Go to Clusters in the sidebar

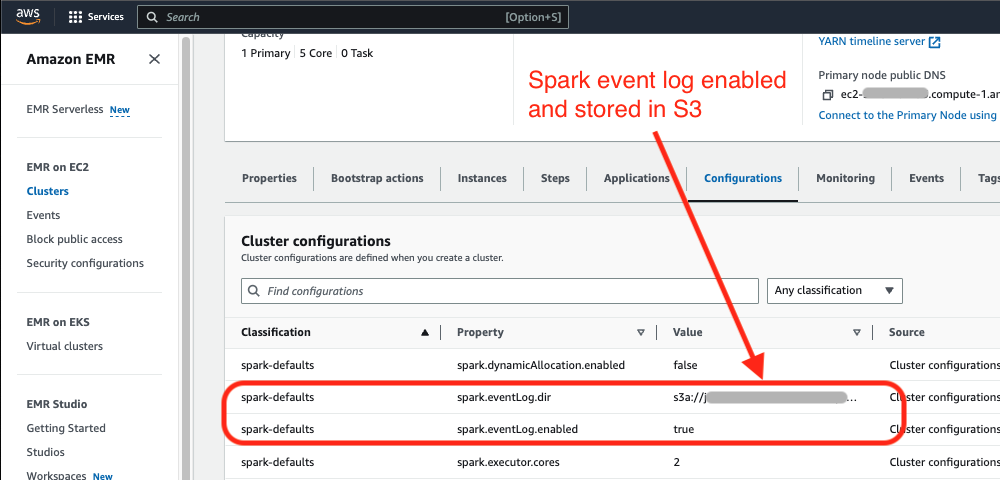click(47, 191)
